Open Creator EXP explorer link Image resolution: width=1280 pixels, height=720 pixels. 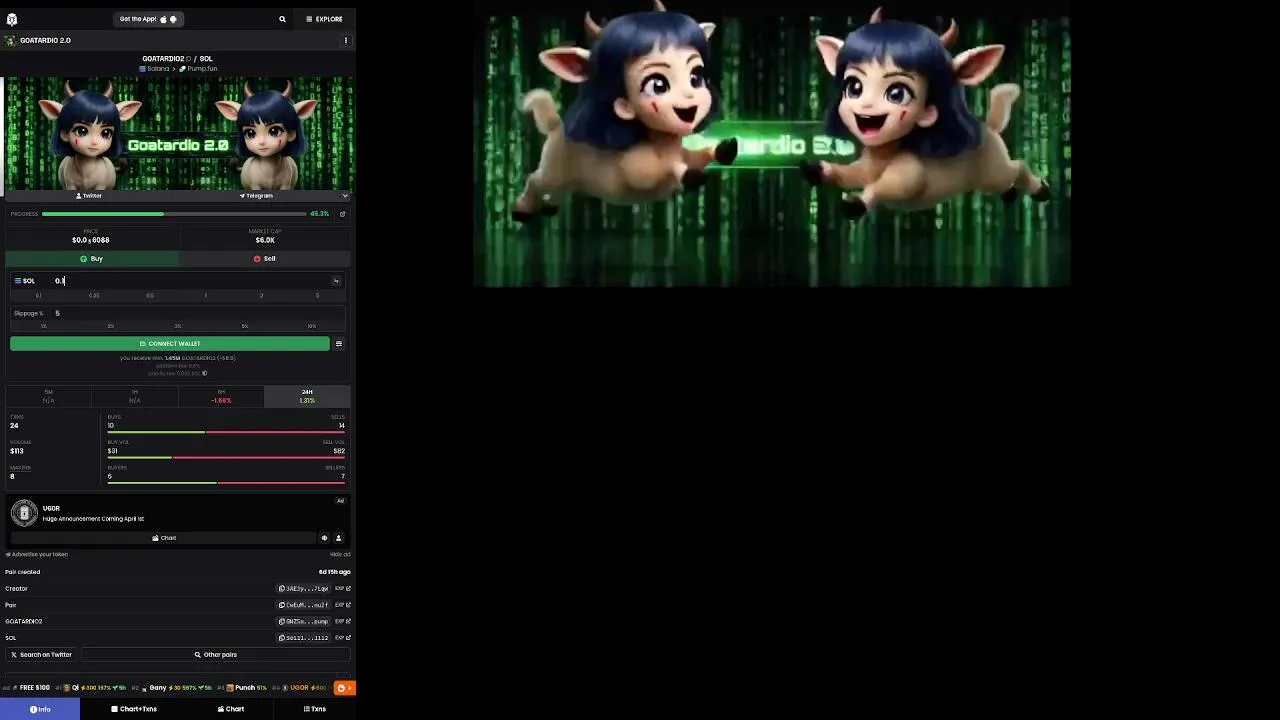343,589
